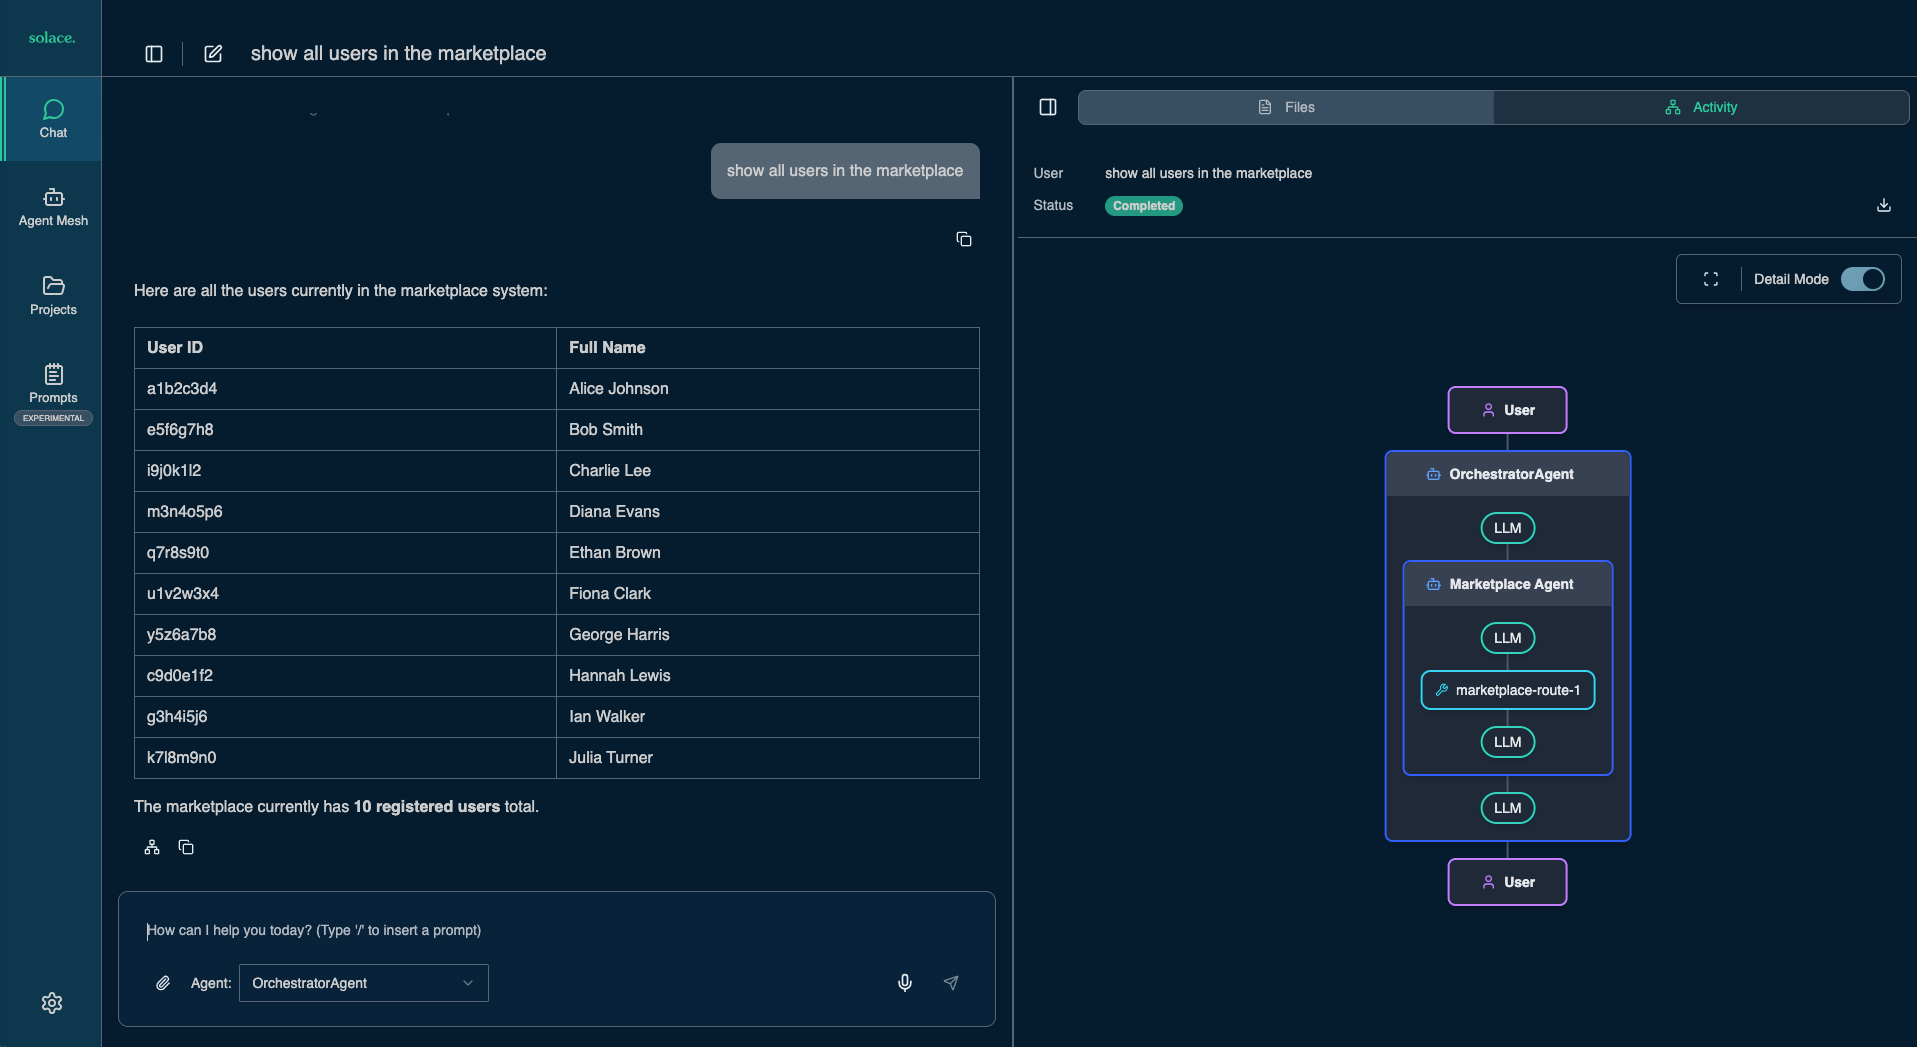
Task: Click the paperclip attach file icon
Action: (163, 983)
